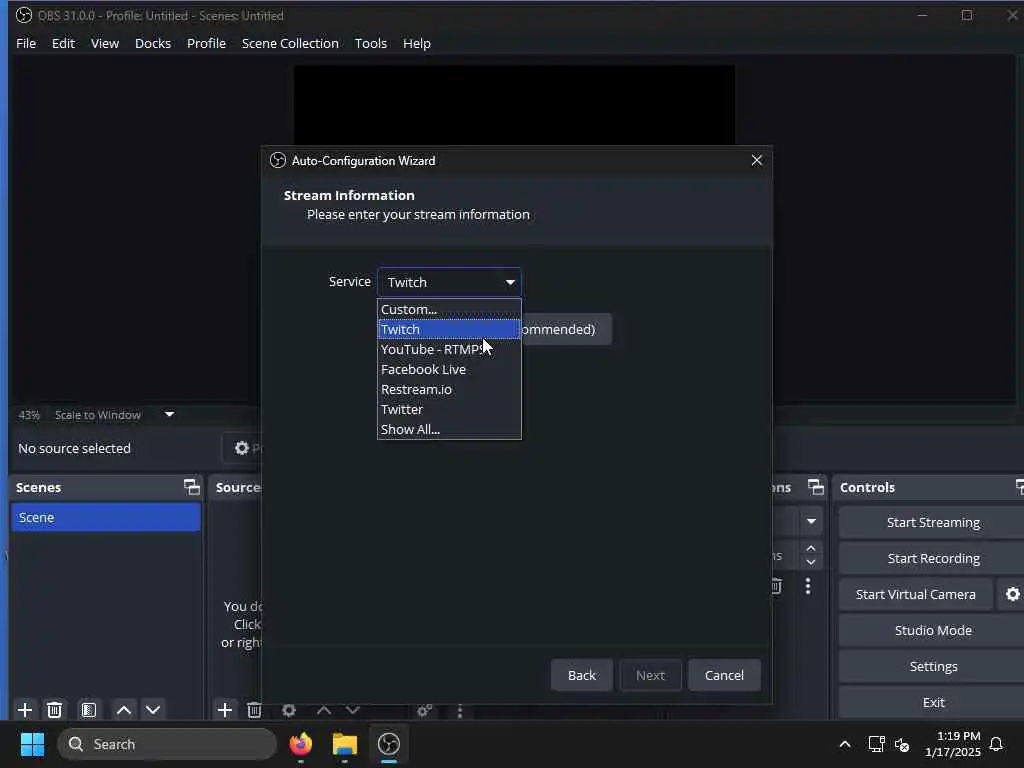Open the clock showing 1:19 PM
1024x768 pixels.
(952, 744)
